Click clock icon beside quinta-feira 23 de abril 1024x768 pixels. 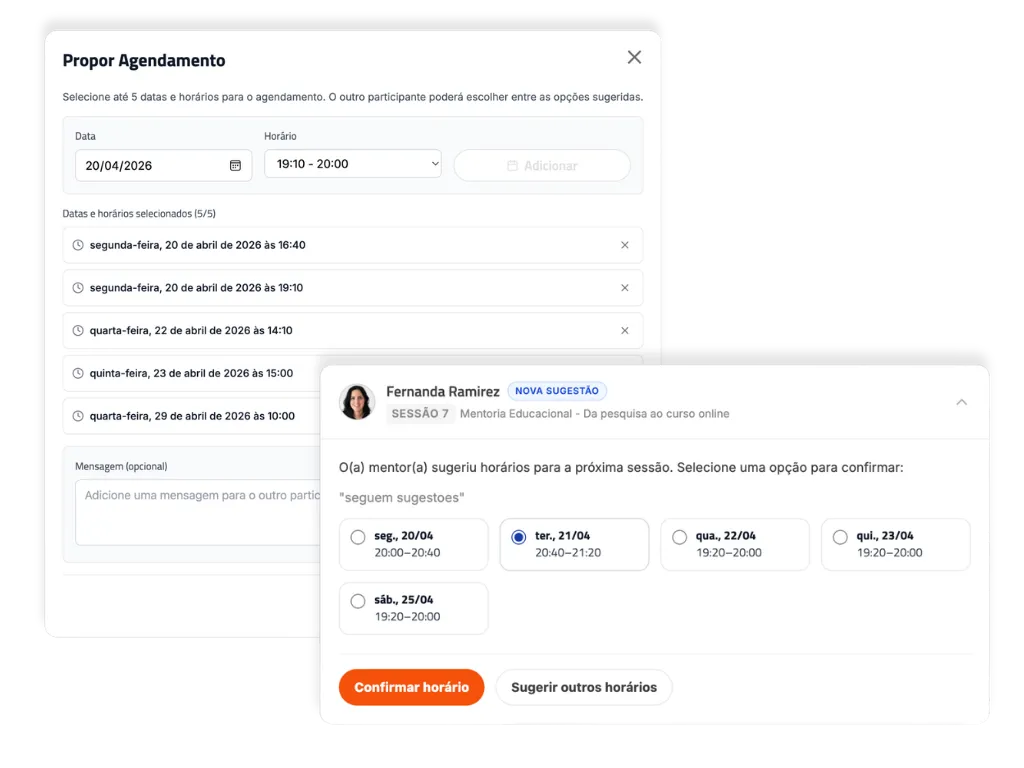pos(78,374)
